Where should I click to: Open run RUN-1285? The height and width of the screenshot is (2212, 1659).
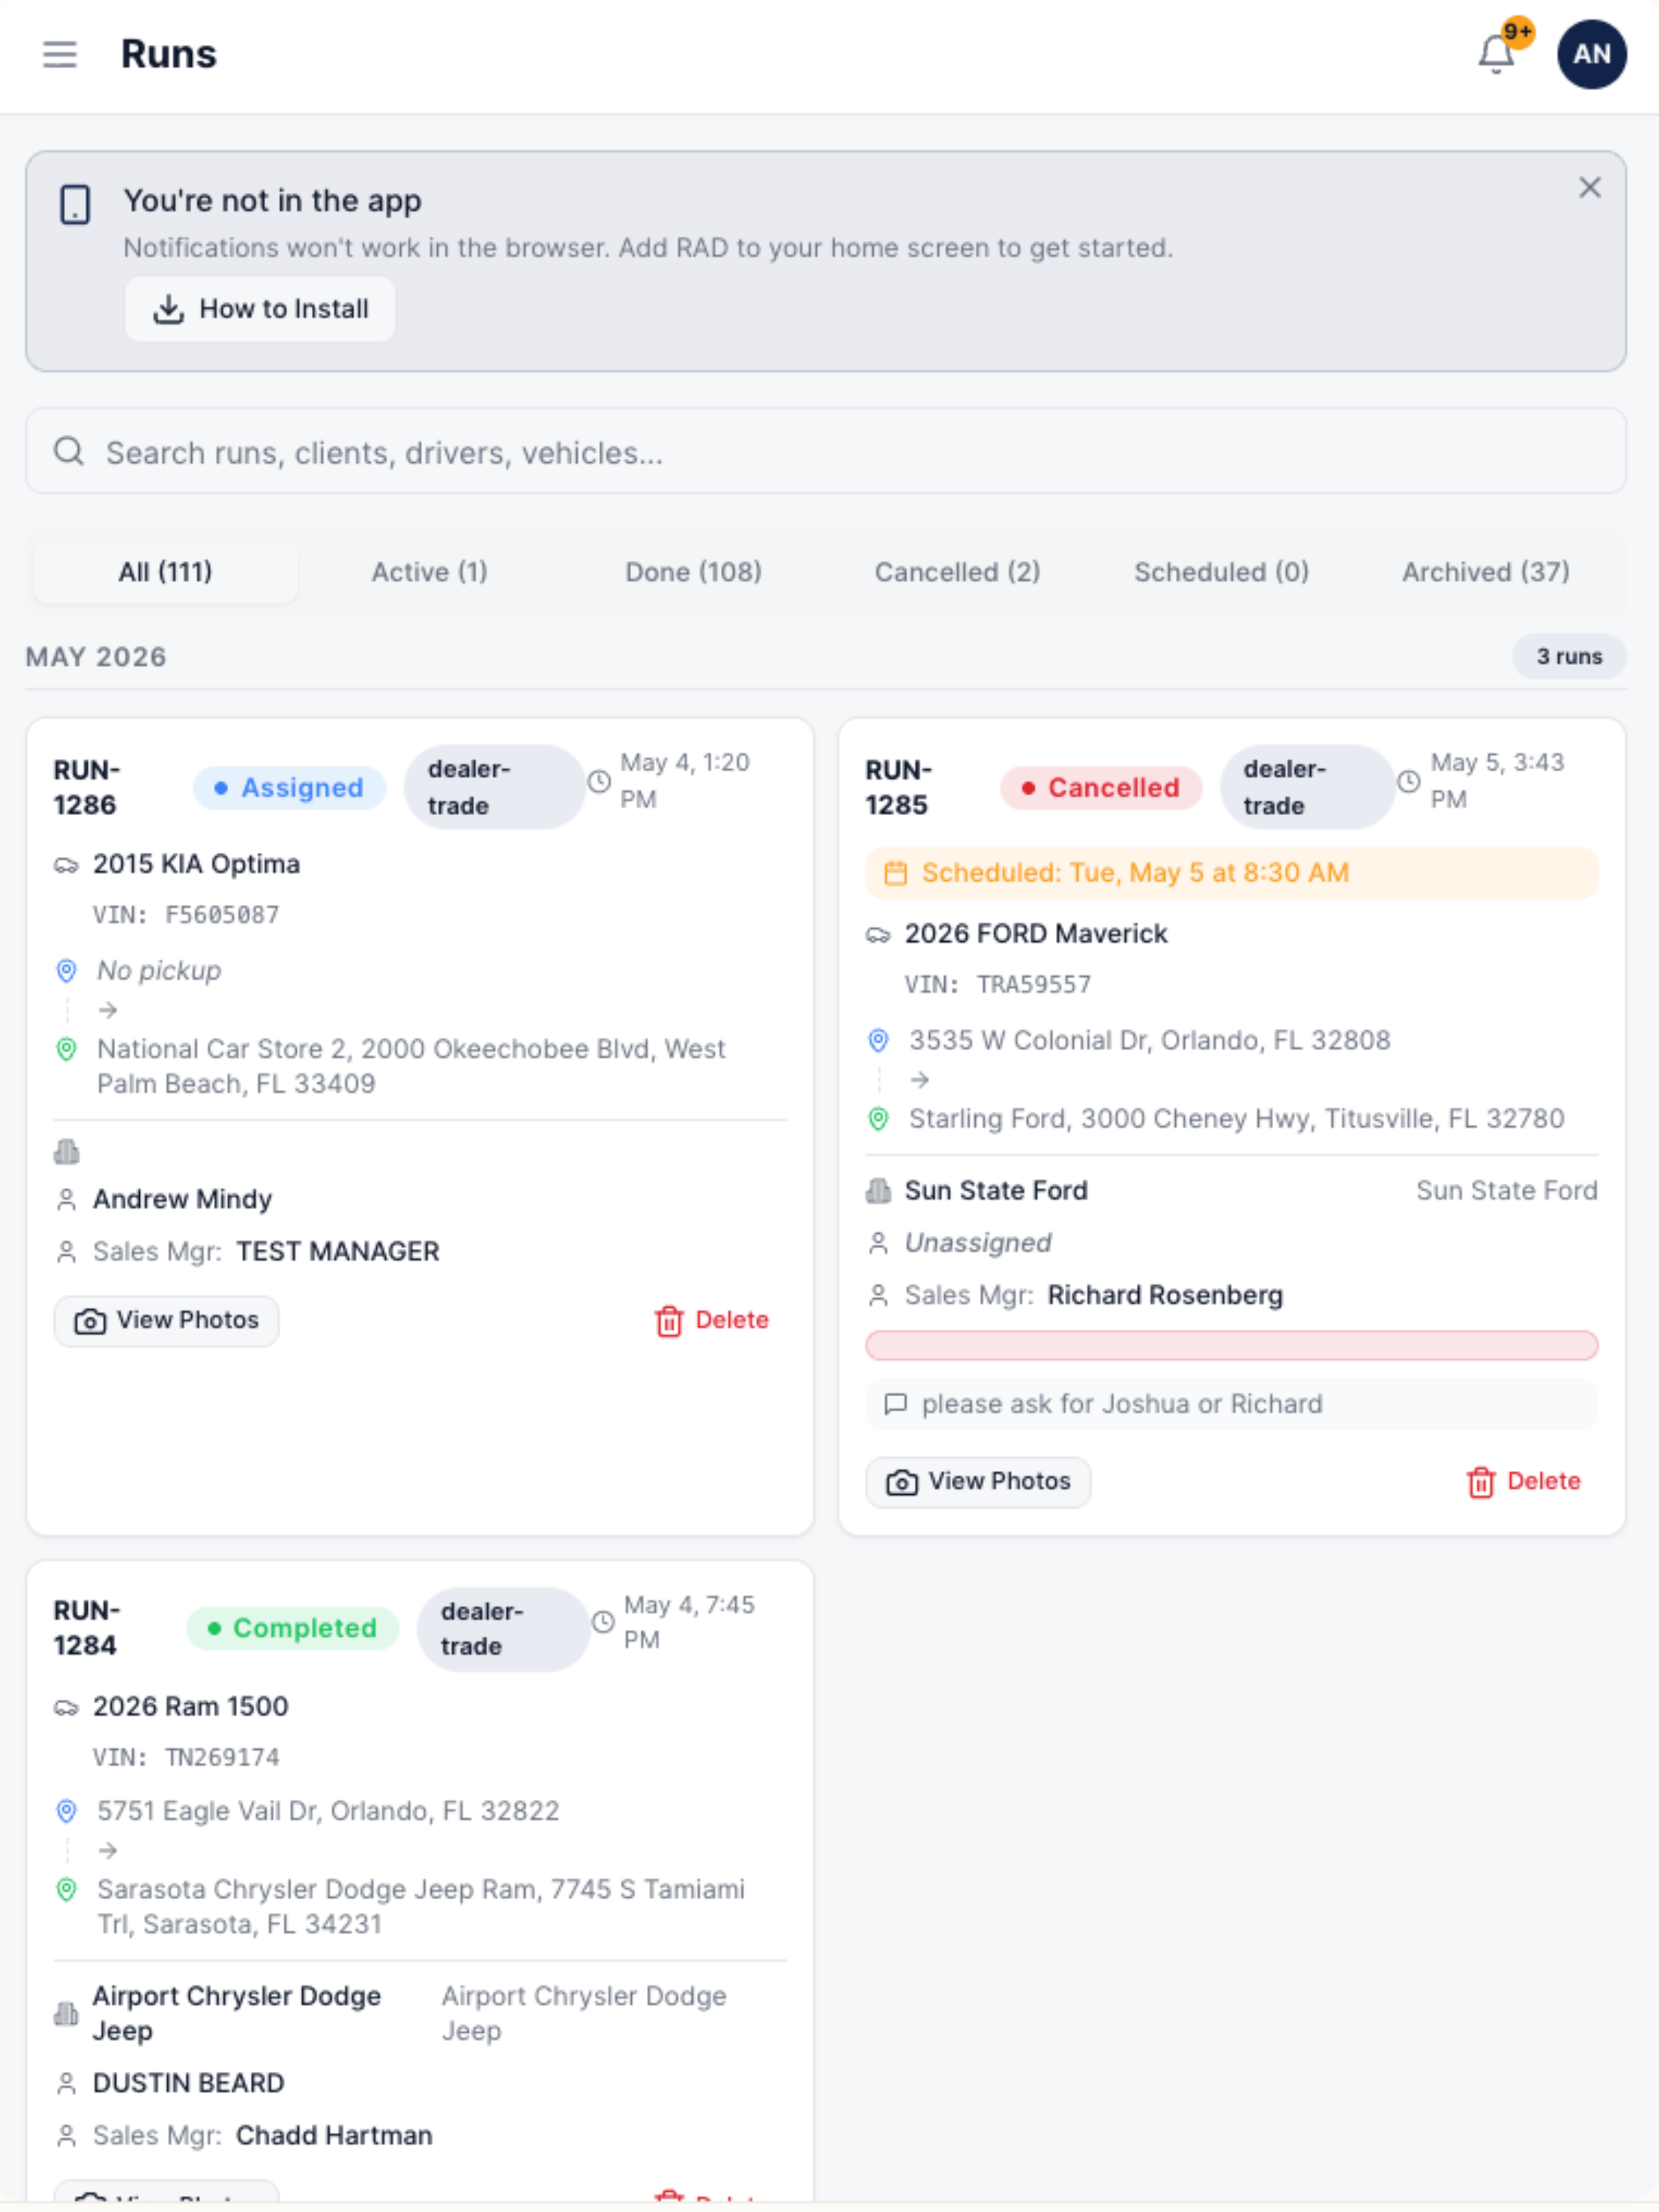point(898,787)
